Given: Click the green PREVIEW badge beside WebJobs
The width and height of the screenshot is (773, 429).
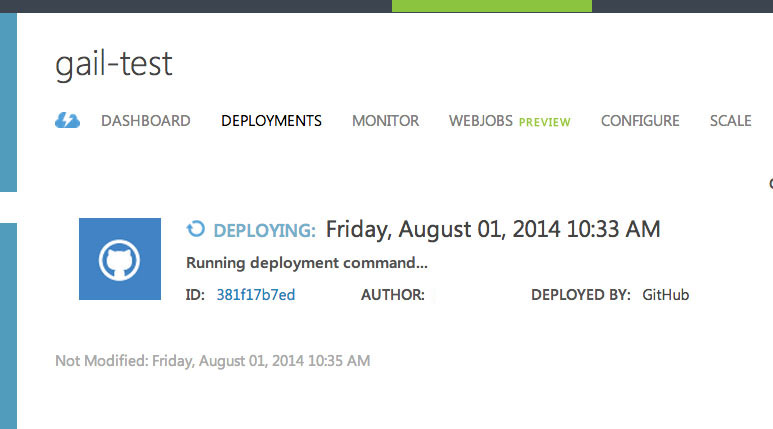Looking at the screenshot, I should [x=545, y=122].
